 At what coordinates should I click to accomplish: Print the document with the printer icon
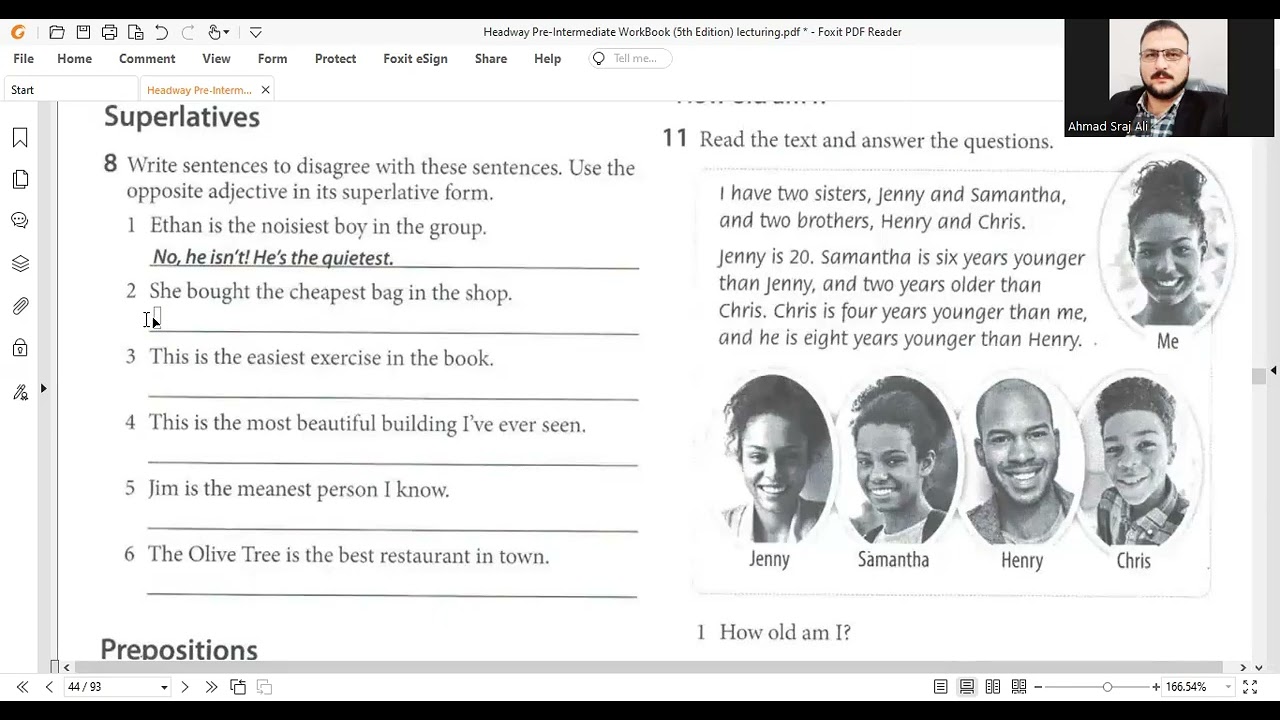point(109,32)
